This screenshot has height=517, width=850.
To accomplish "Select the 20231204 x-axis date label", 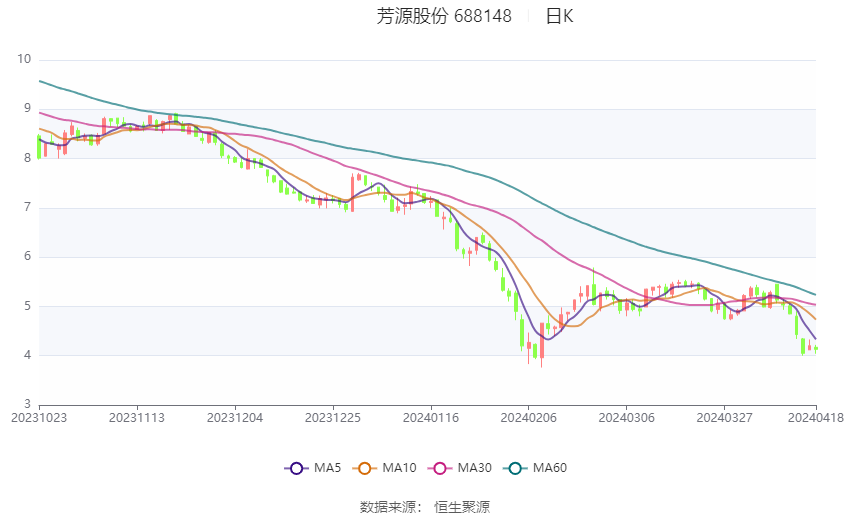I will pos(235,418).
